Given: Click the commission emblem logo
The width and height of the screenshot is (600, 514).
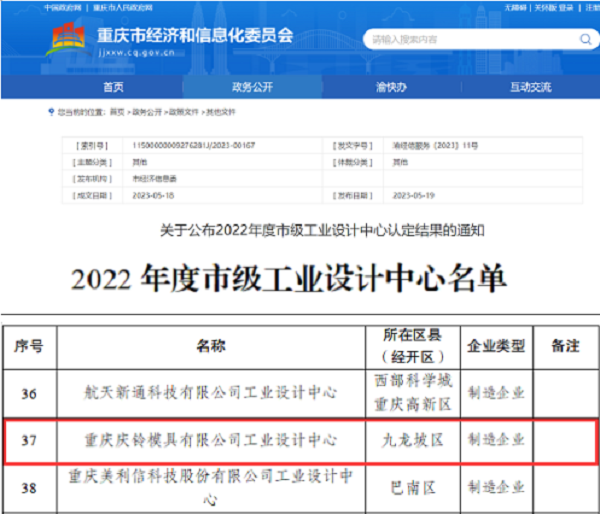Looking at the screenshot, I should [x=67, y=39].
